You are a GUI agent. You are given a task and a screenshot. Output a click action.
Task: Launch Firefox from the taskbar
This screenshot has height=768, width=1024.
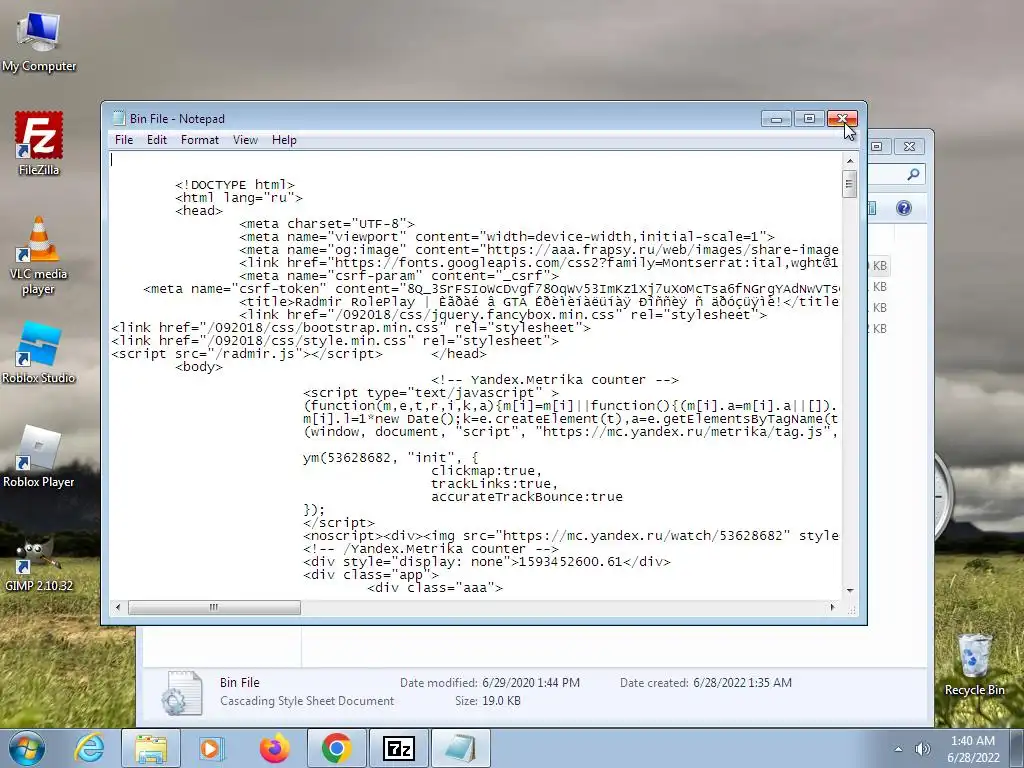coord(274,748)
